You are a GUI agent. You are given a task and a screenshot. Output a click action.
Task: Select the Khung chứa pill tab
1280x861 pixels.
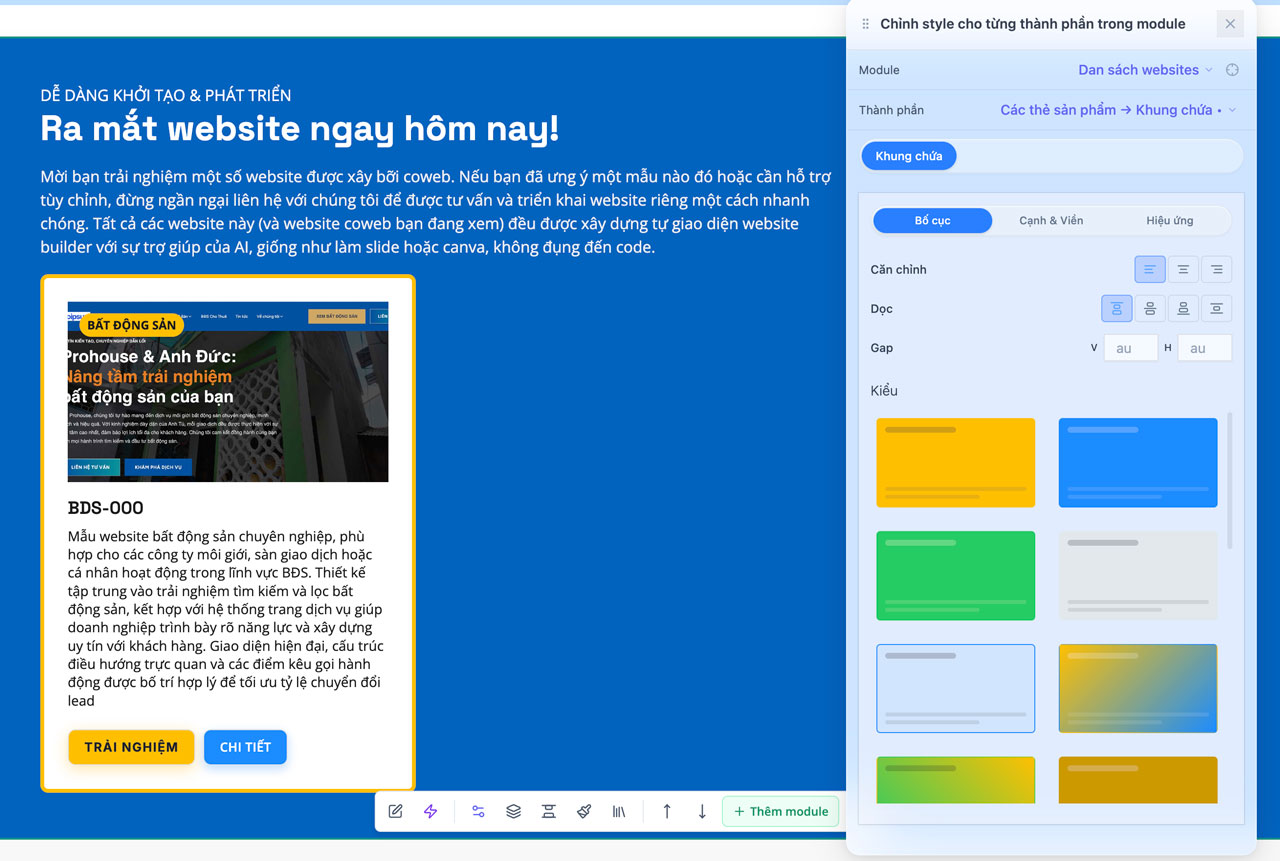(909, 156)
